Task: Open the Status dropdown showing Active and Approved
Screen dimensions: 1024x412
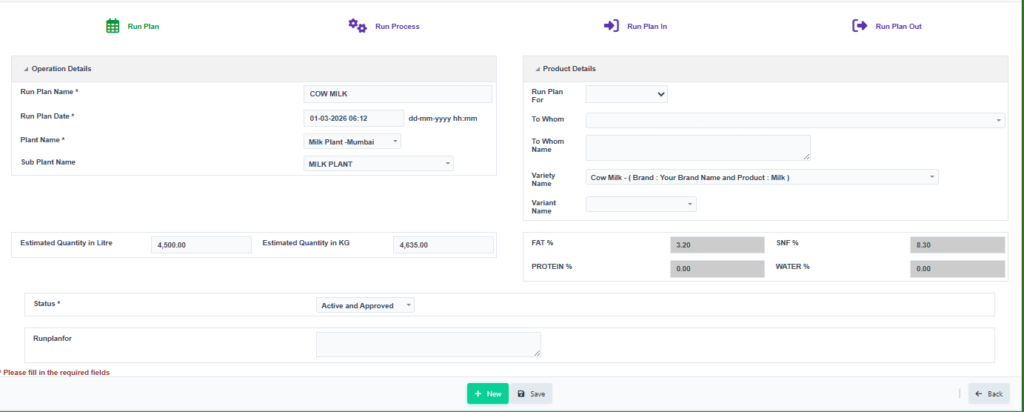Action: tap(365, 306)
